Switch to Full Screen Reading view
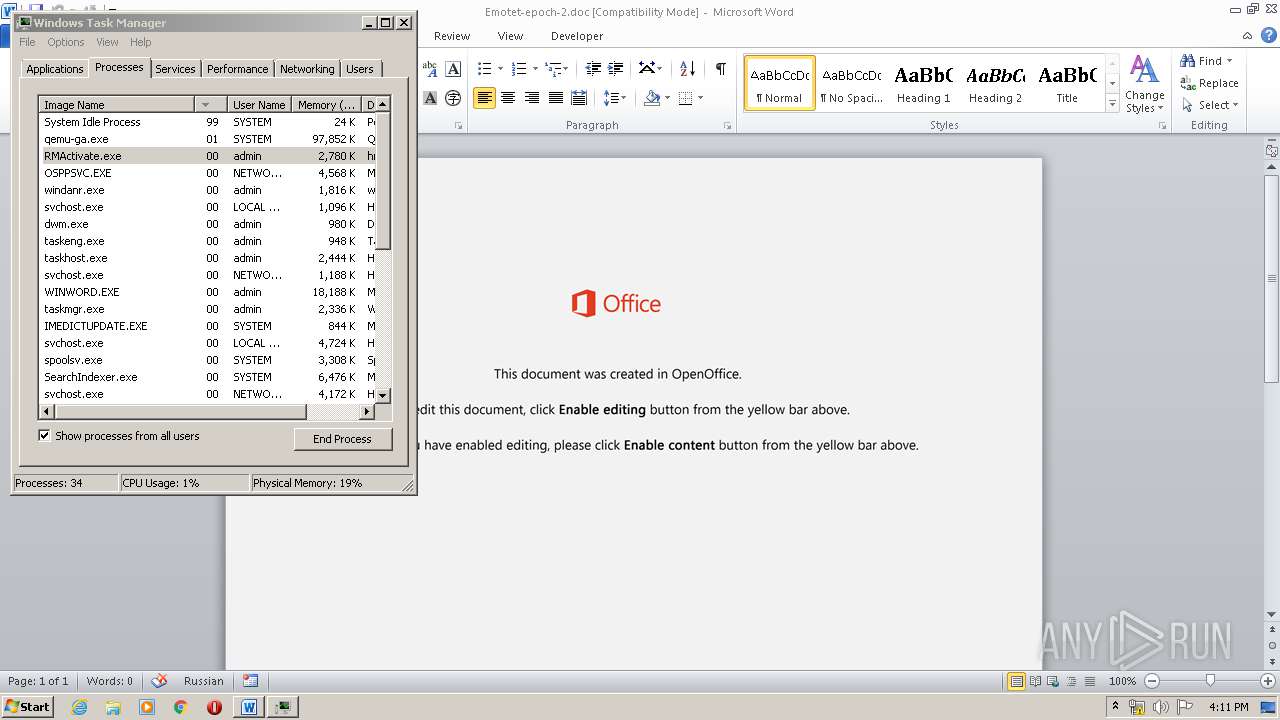The height and width of the screenshot is (720, 1280). point(1034,681)
